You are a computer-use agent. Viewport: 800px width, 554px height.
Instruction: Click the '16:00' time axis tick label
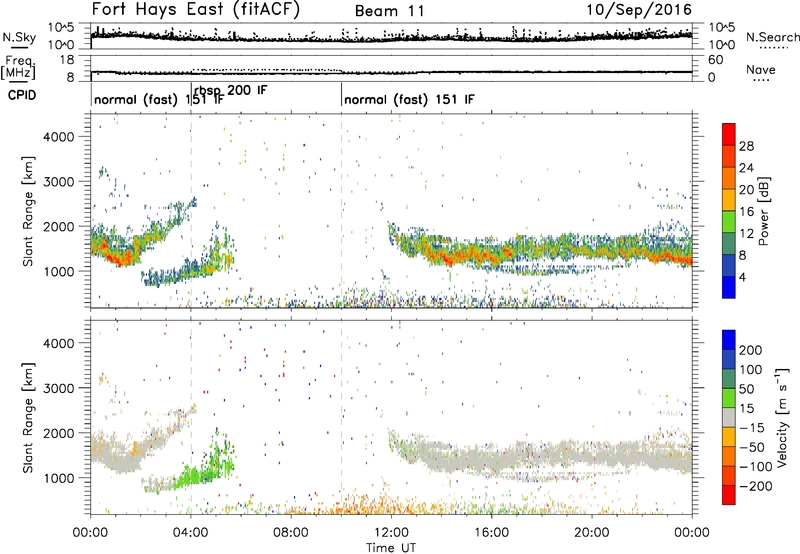[491, 533]
